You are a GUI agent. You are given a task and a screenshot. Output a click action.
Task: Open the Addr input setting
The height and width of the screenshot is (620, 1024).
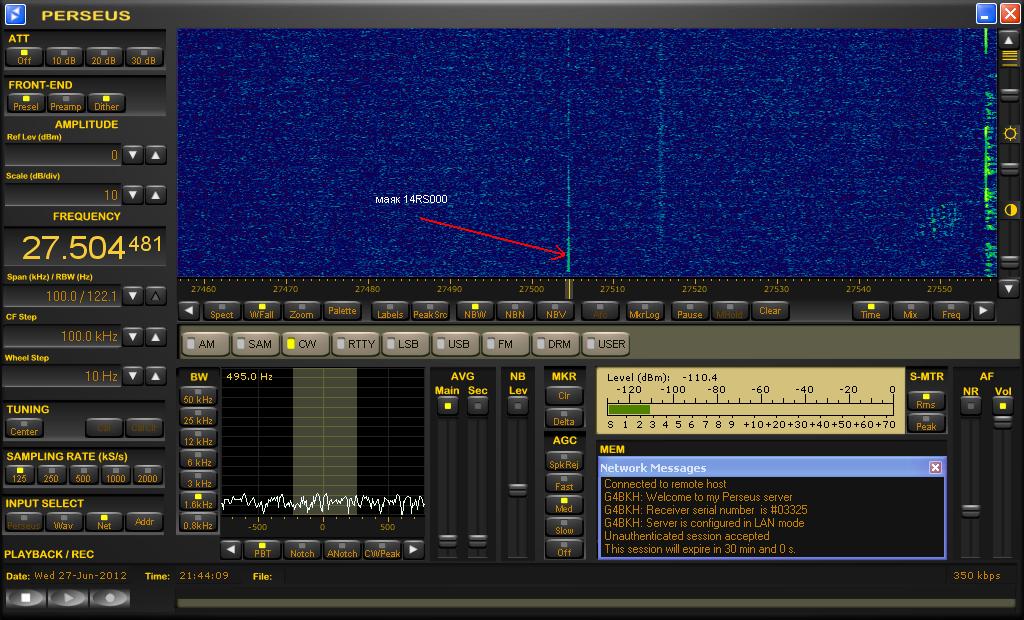(144, 521)
